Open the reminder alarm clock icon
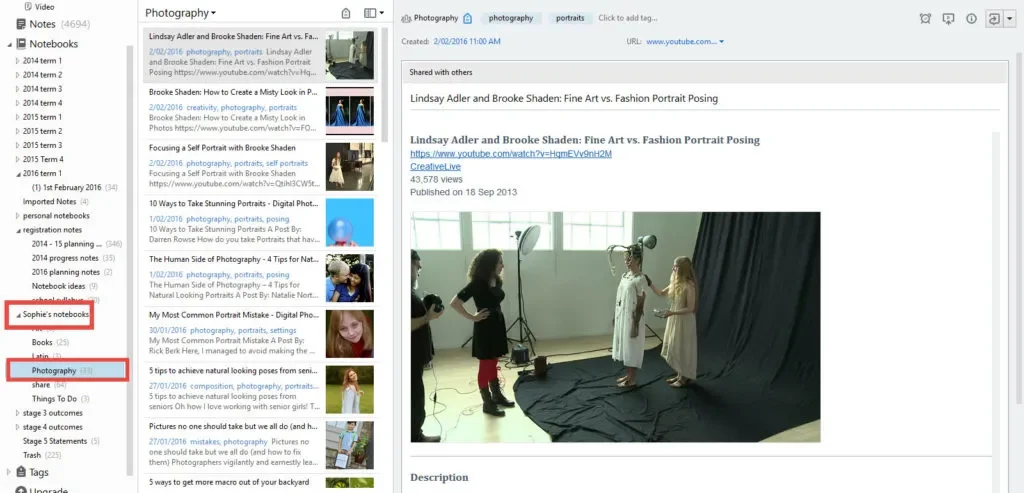Image resolution: width=1024 pixels, height=493 pixels. (925, 19)
